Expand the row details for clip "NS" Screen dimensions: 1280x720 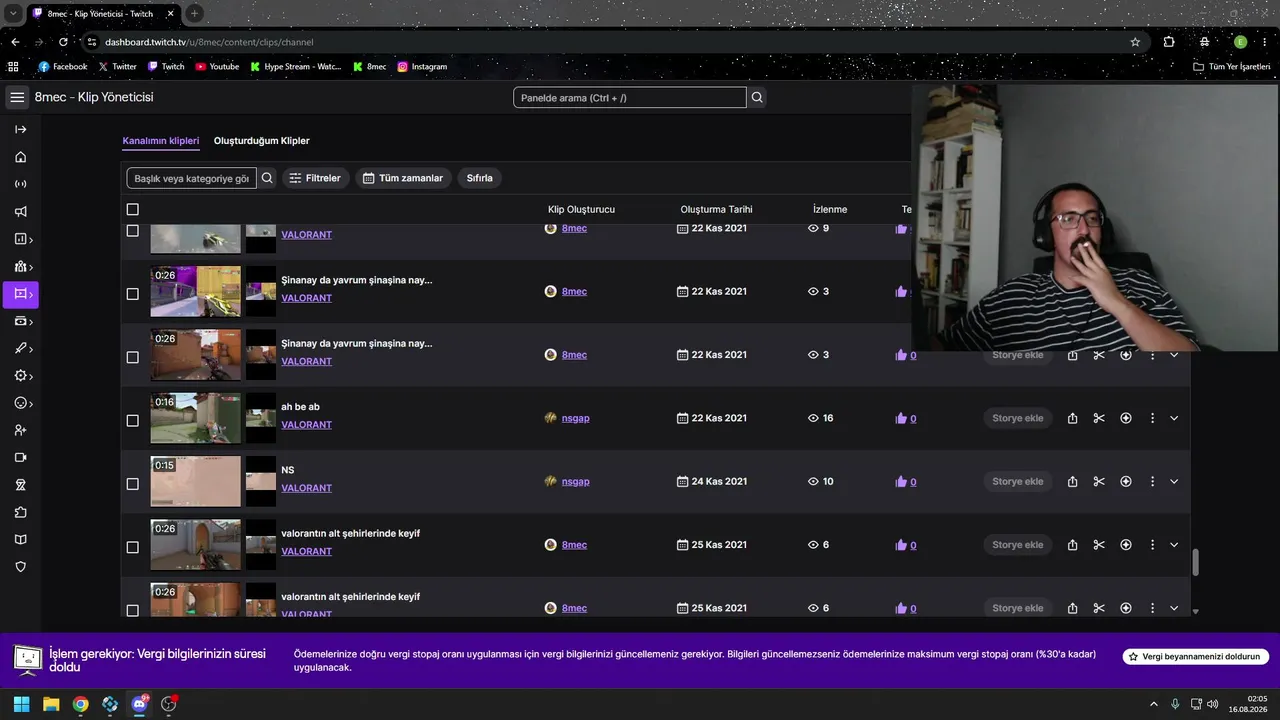click(x=1174, y=481)
